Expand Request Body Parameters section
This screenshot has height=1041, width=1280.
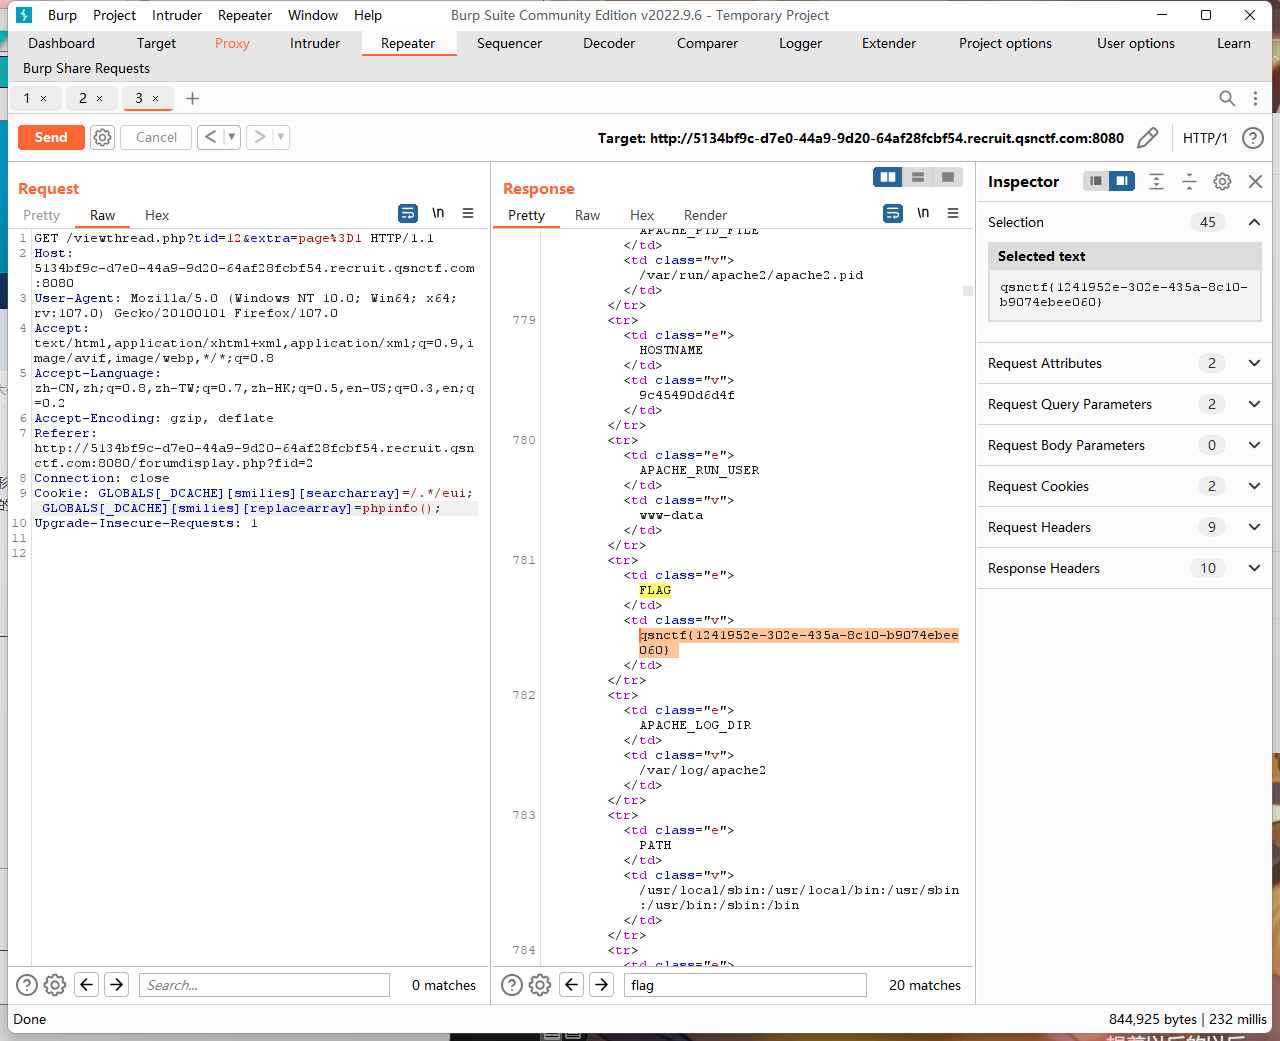pyautogui.click(x=1254, y=445)
